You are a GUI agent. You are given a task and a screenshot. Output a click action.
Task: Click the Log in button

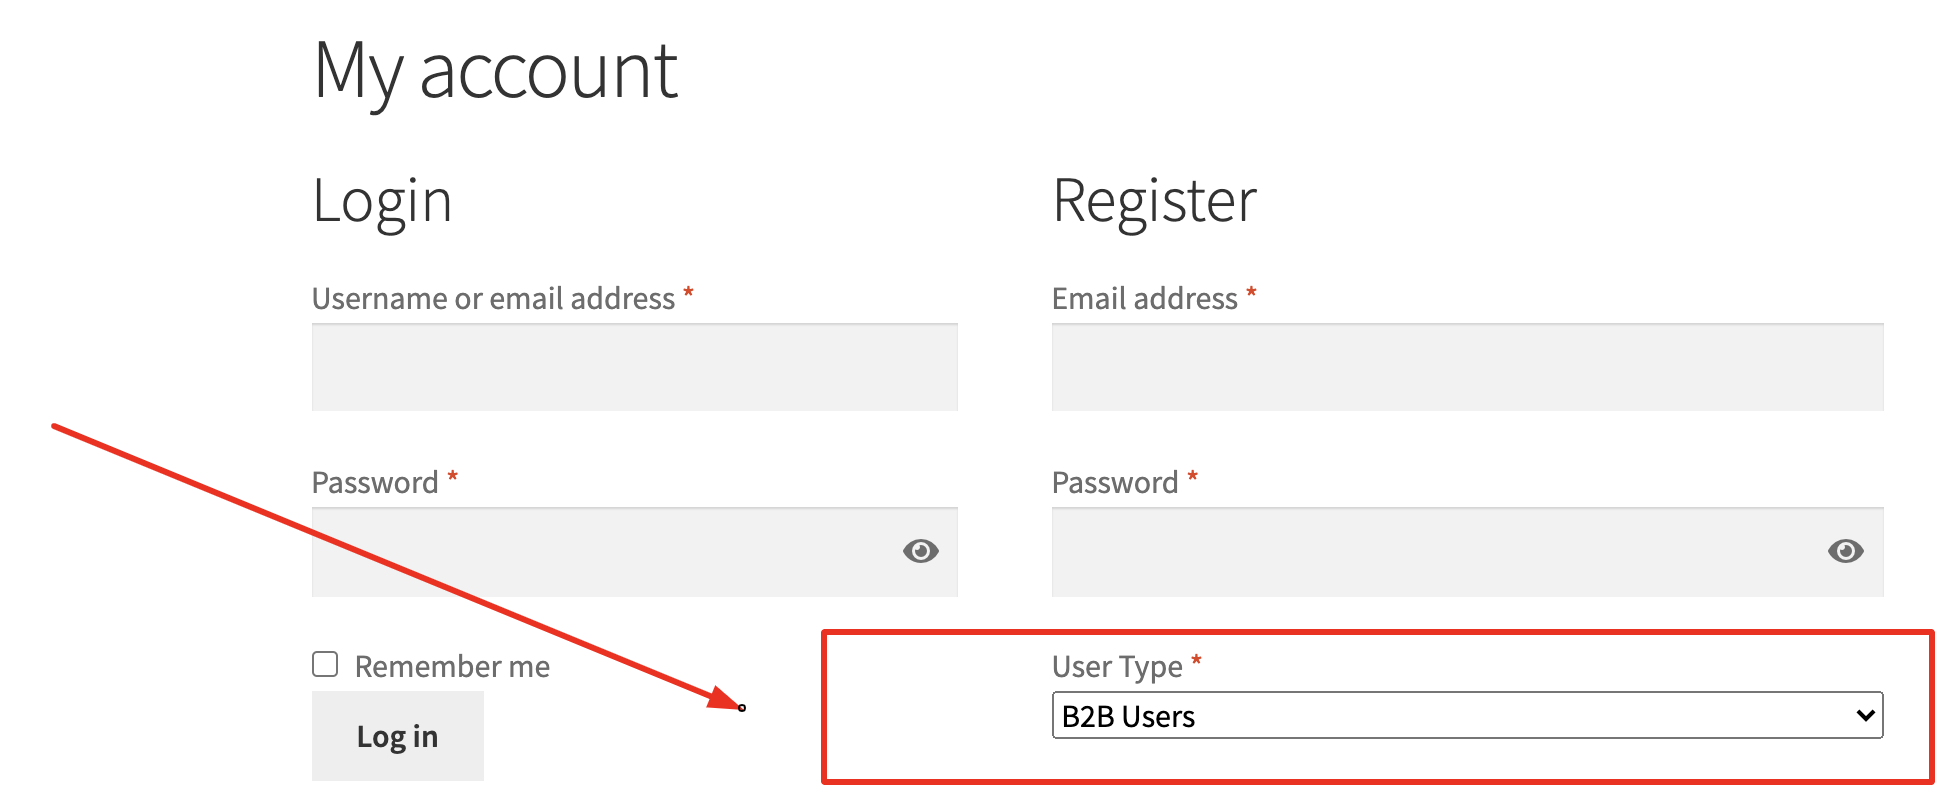(397, 736)
